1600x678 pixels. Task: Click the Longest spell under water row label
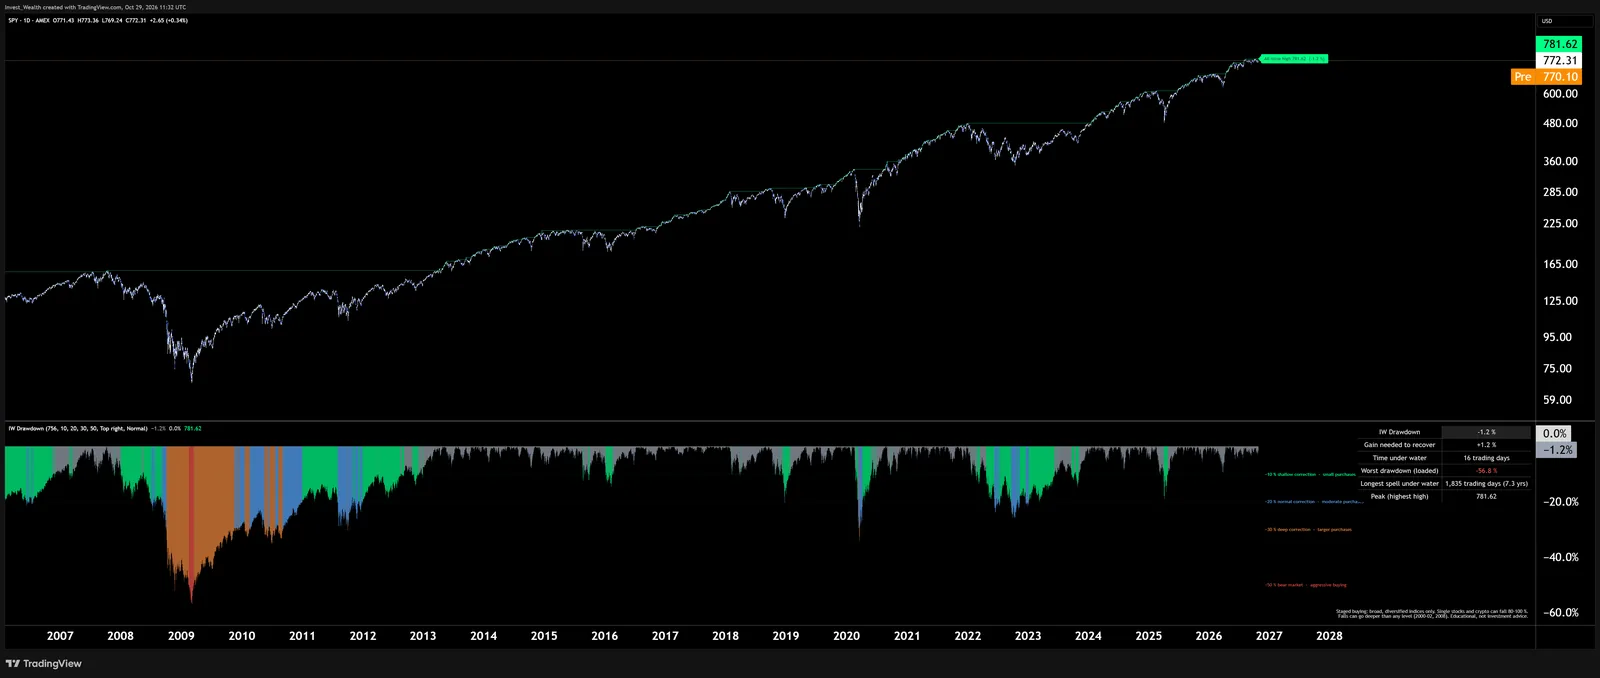pyautogui.click(x=1399, y=484)
